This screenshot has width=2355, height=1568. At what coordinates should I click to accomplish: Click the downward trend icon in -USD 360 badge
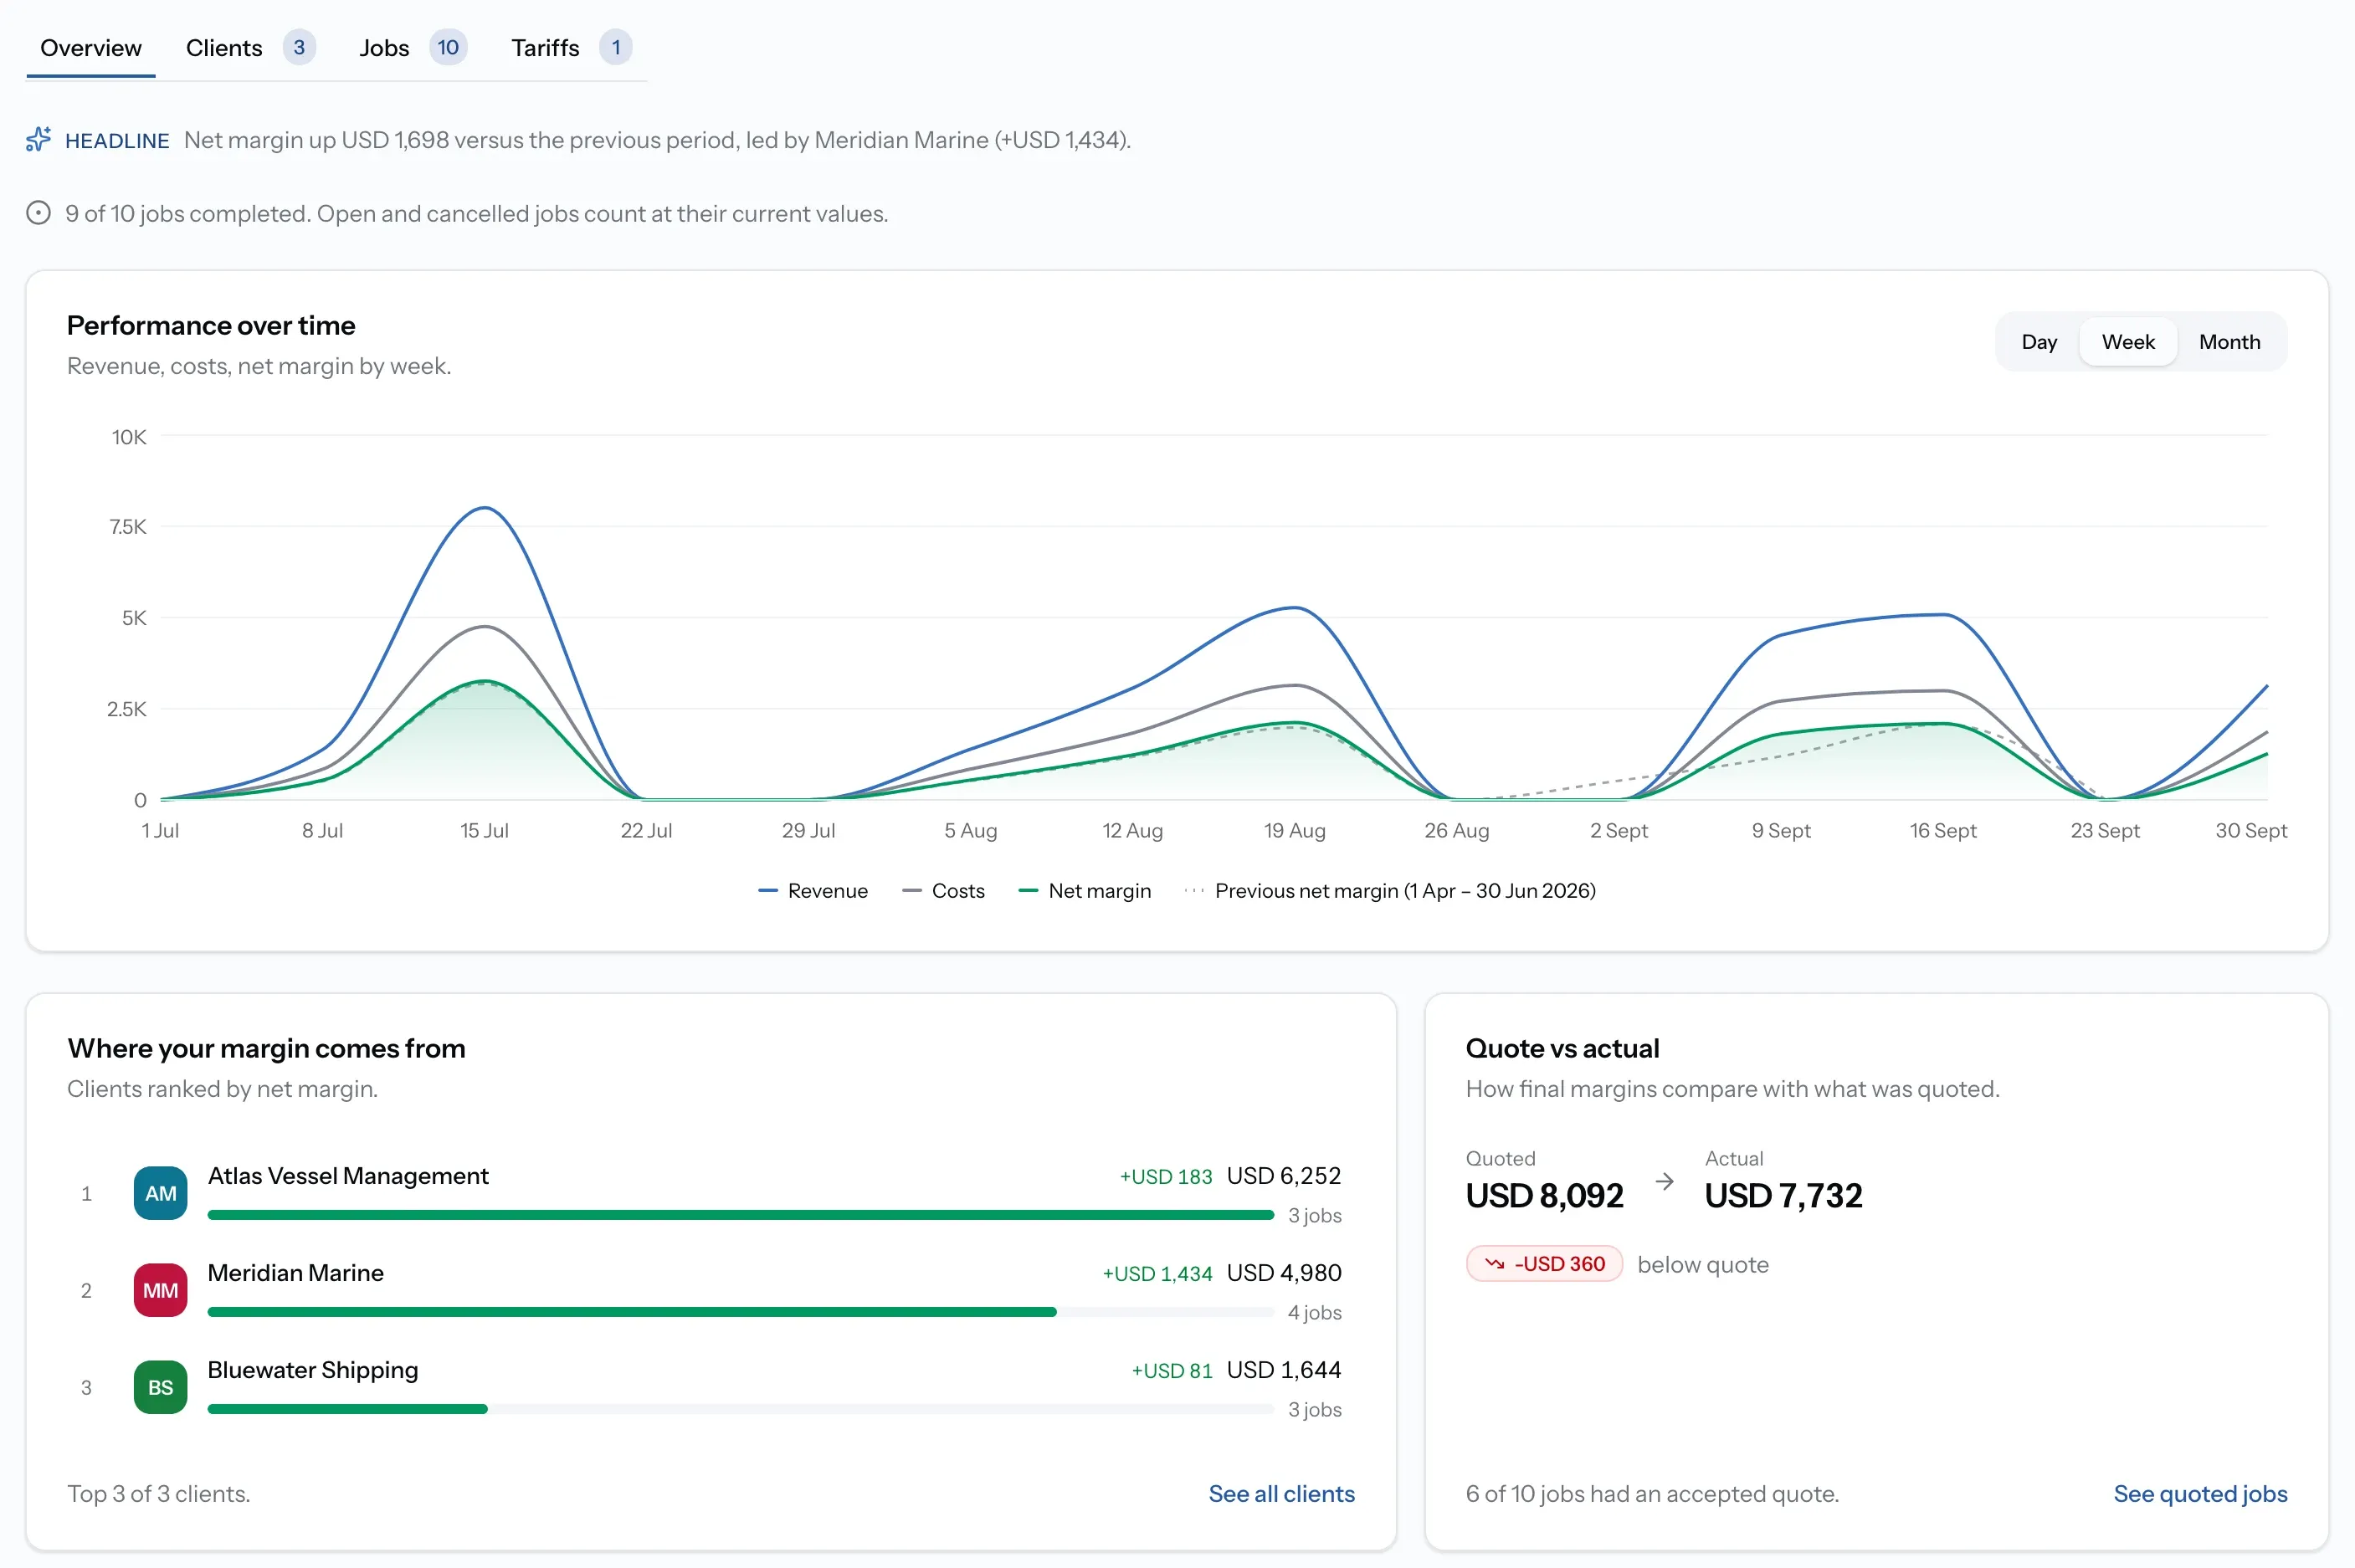pyautogui.click(x=1494, y=1264)
